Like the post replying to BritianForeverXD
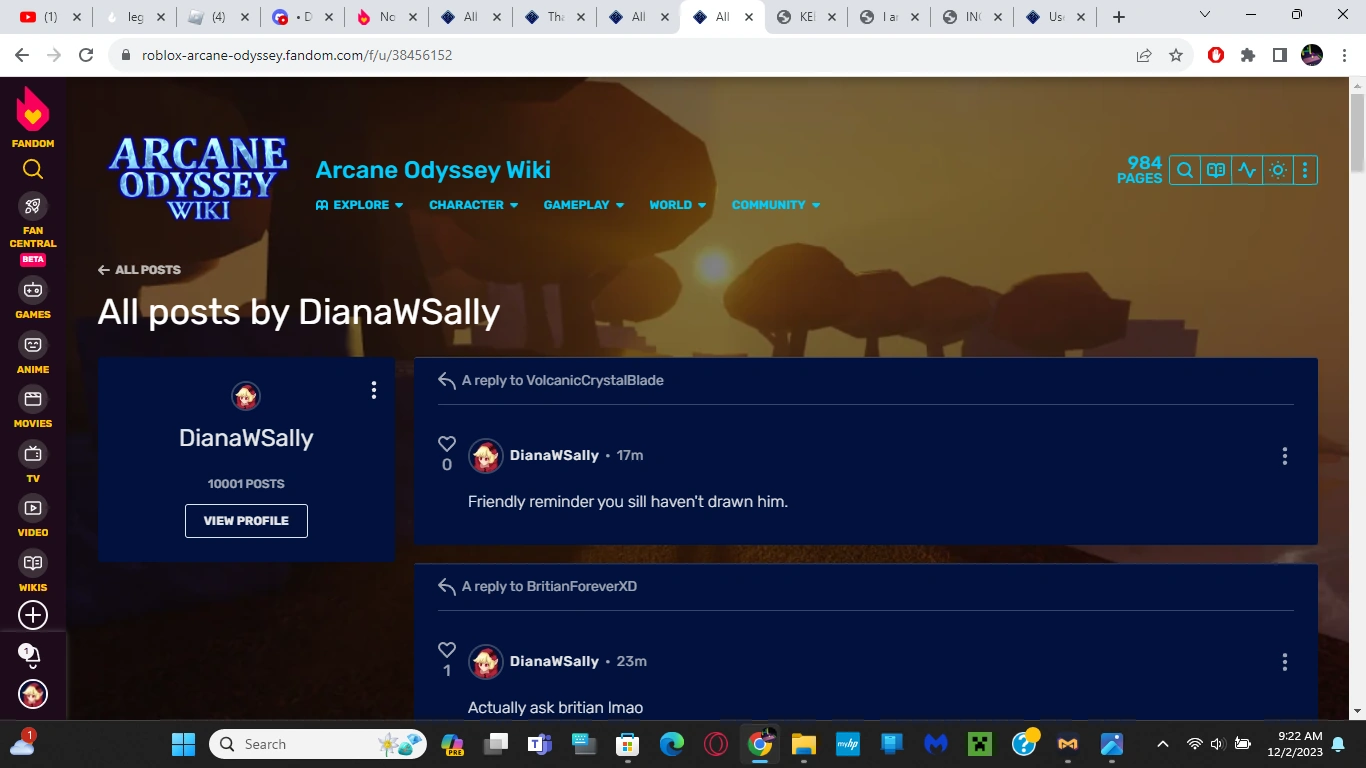Viewport: 1366px width, 768px height. [447, 649]
